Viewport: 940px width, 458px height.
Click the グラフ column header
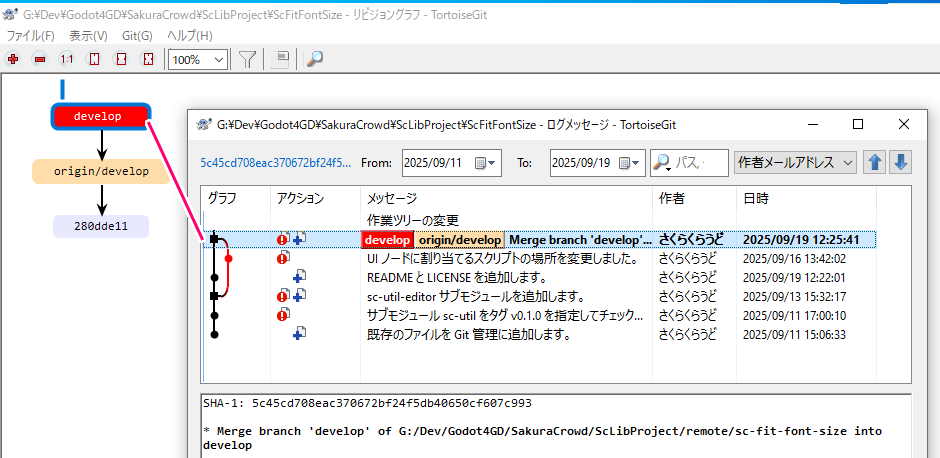coord(236,197)
